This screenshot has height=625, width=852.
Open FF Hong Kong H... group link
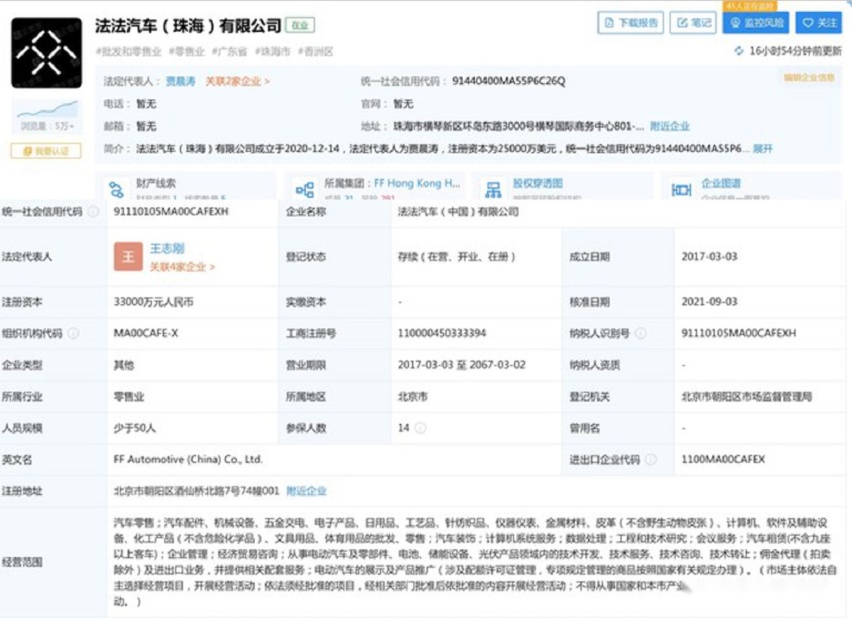click(417, 183)
